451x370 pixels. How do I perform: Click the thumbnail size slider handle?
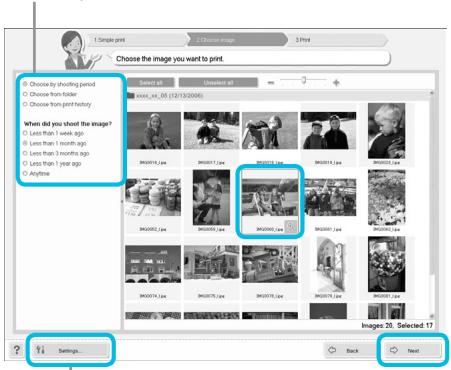click(x=304, y=80)
